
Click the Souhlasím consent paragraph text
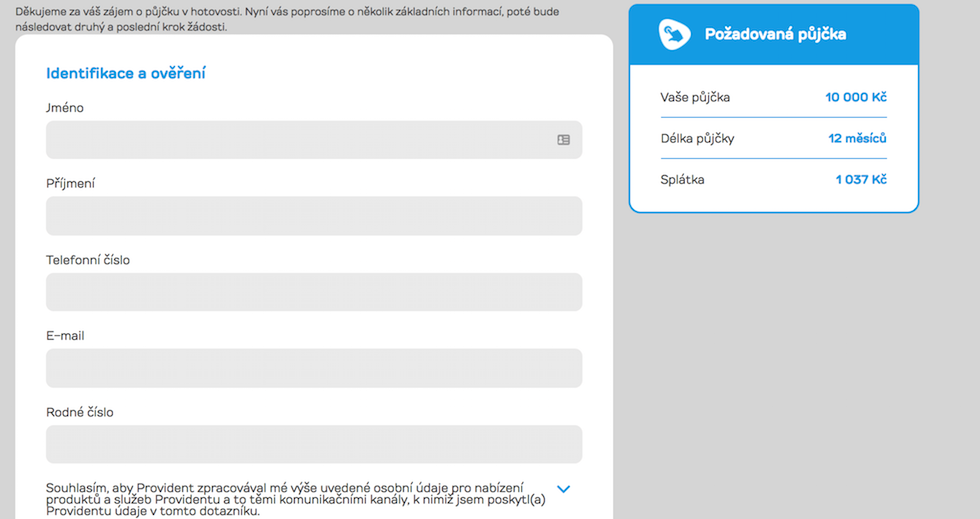(296, 499)
